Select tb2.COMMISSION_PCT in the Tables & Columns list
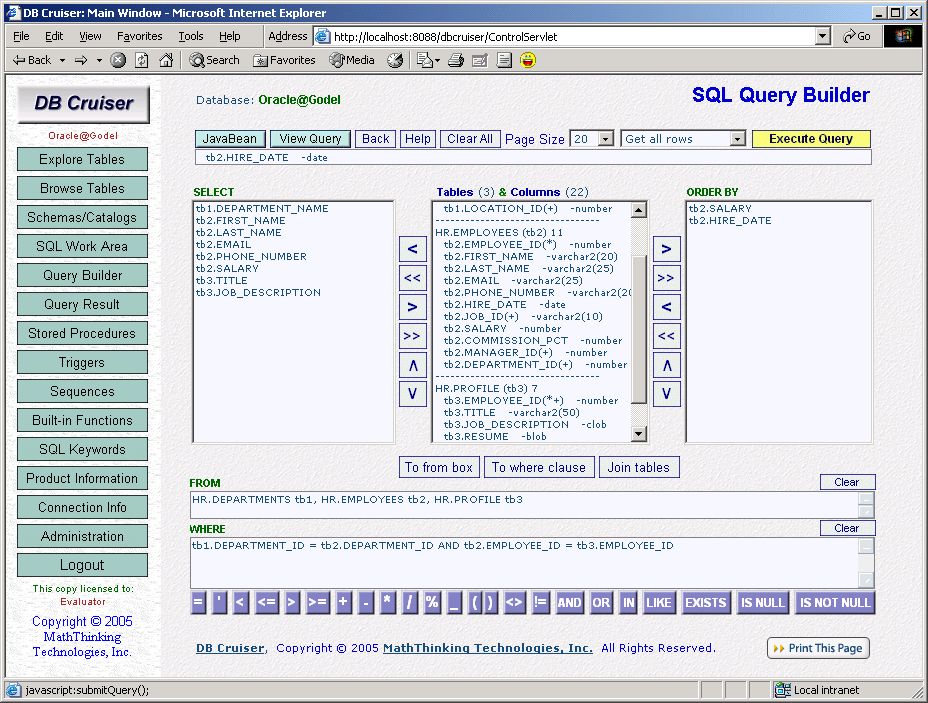The image size is (928, 703). pos(533,341)
